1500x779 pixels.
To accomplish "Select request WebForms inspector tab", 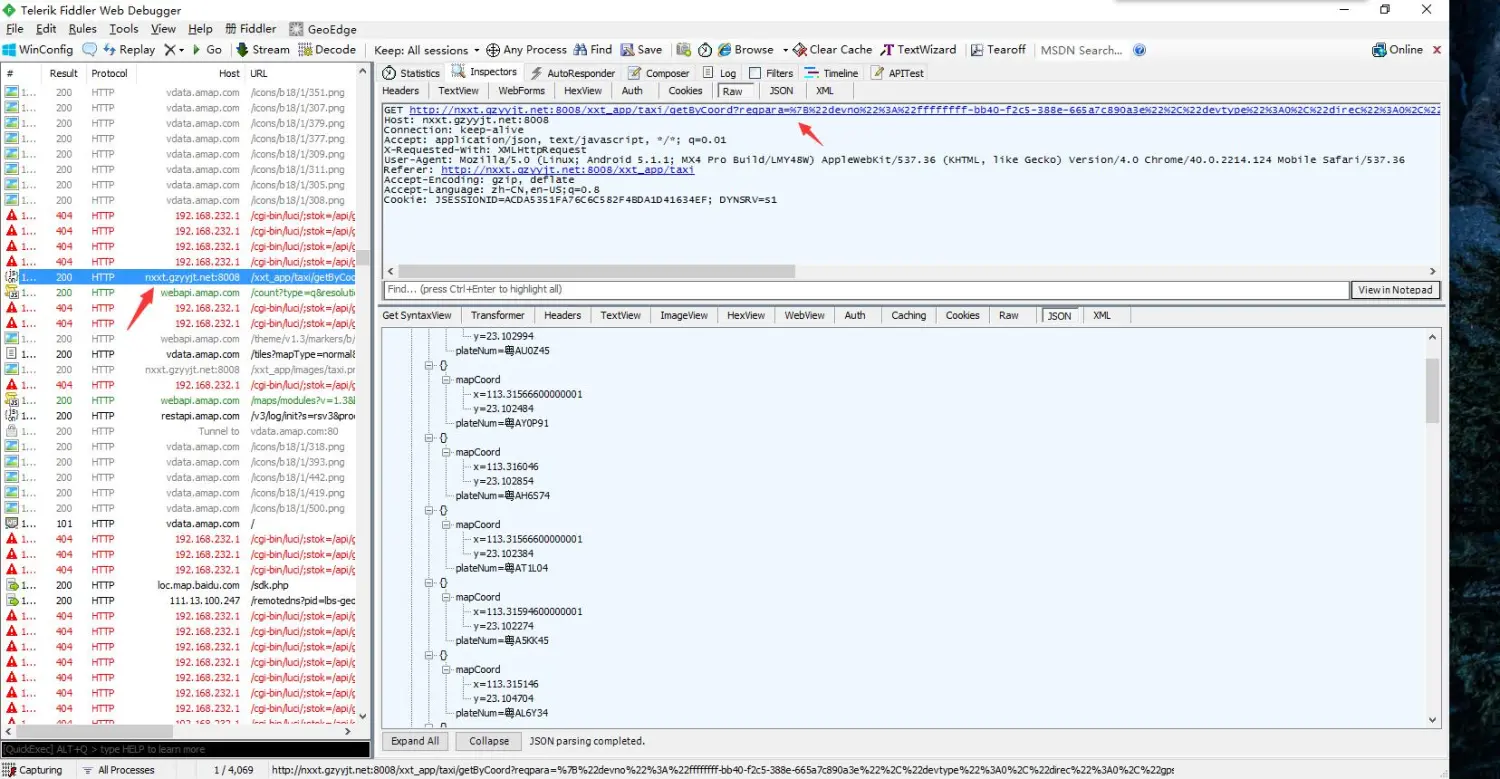I will [x=522, y=91].
